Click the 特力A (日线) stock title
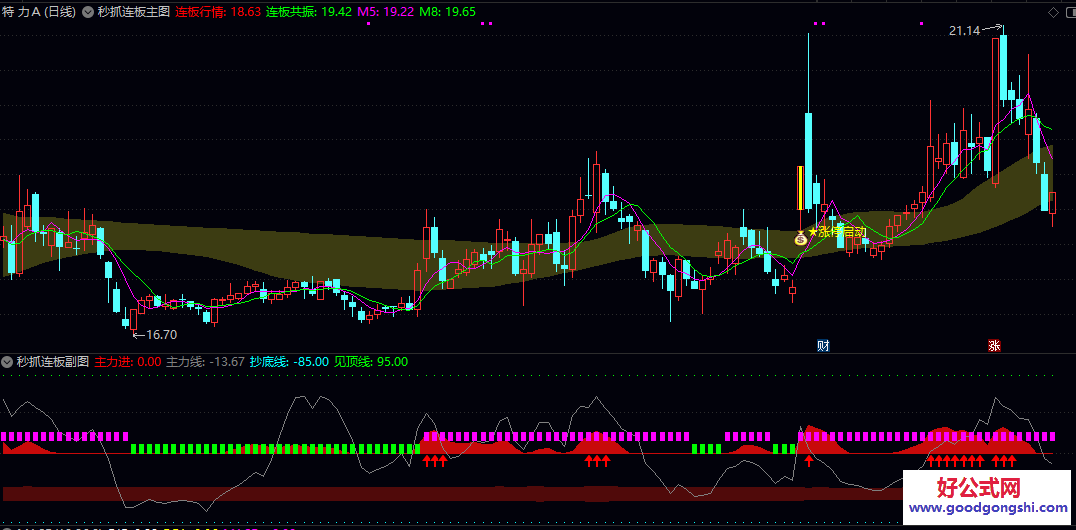The width and height of the screenshot is (1076, 530). click(39, 13)
